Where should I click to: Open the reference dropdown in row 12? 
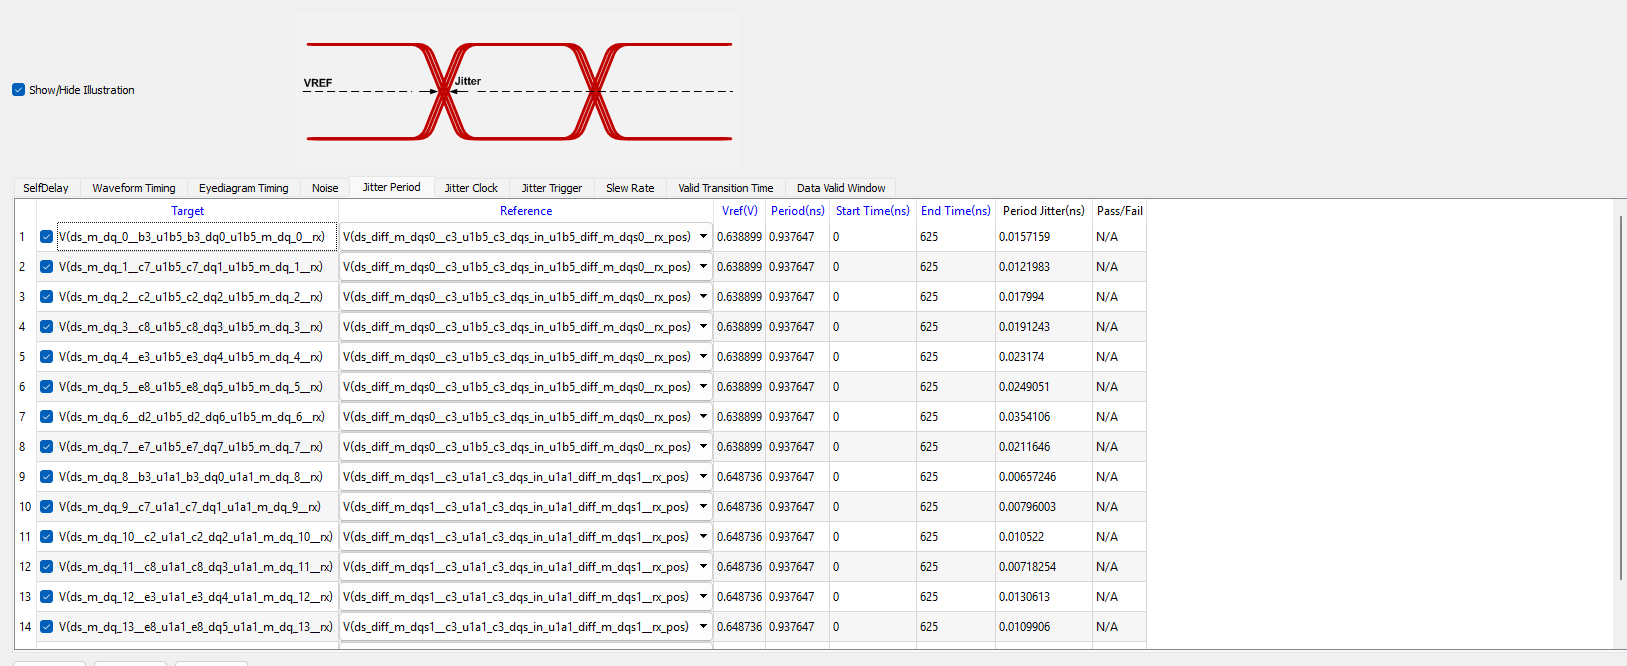tap(703, 567)
